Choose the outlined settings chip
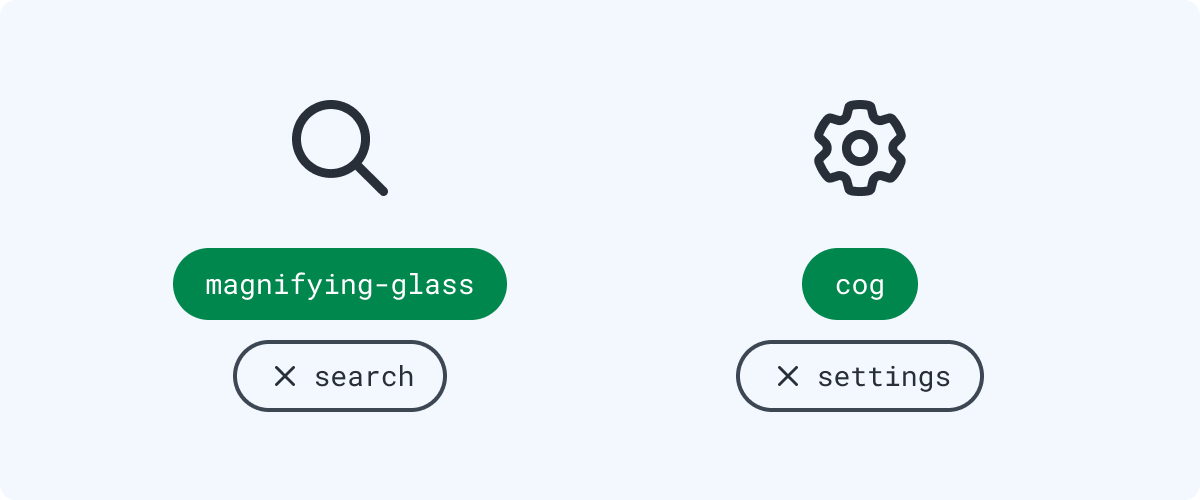 click(860, 376)
